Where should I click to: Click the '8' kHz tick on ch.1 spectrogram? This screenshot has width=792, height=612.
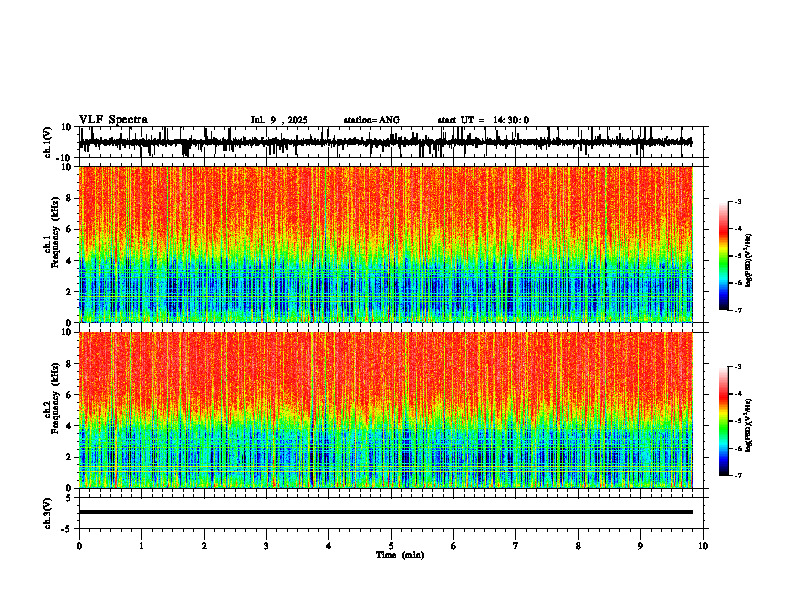coord(69,198)
